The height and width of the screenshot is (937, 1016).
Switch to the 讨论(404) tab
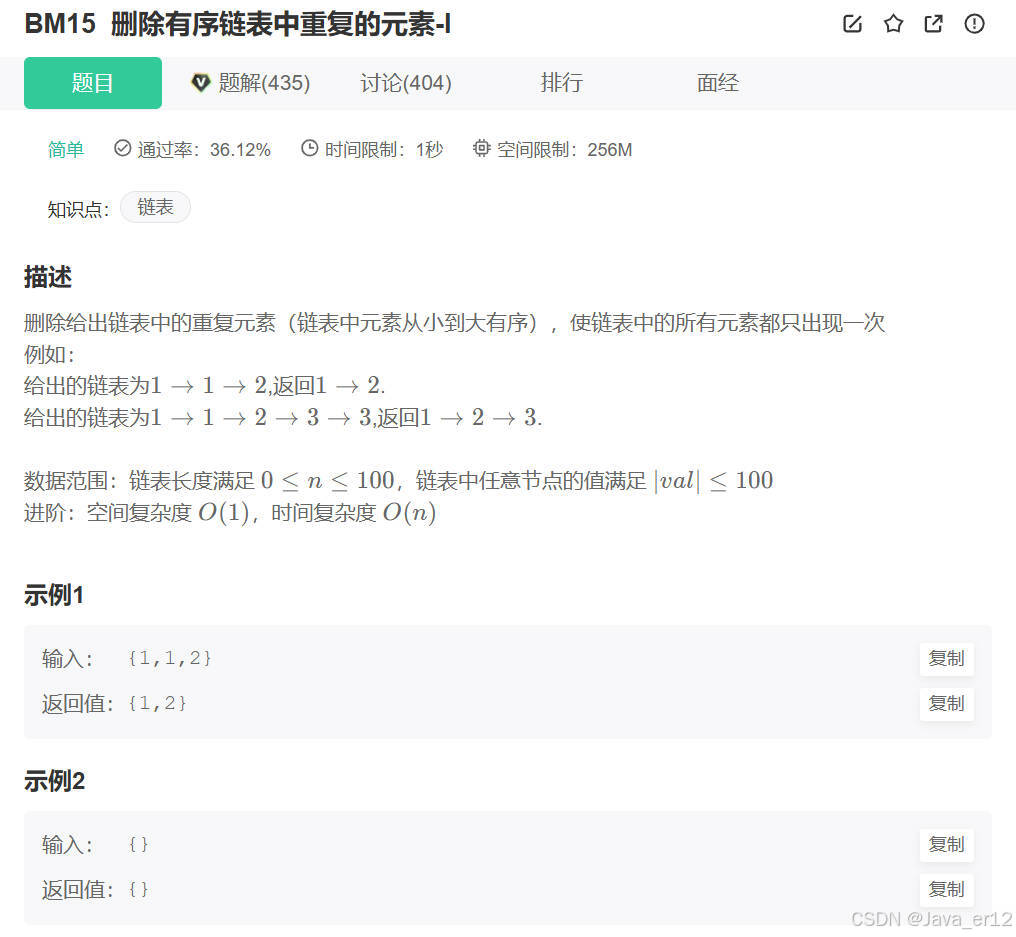(405, 83)
